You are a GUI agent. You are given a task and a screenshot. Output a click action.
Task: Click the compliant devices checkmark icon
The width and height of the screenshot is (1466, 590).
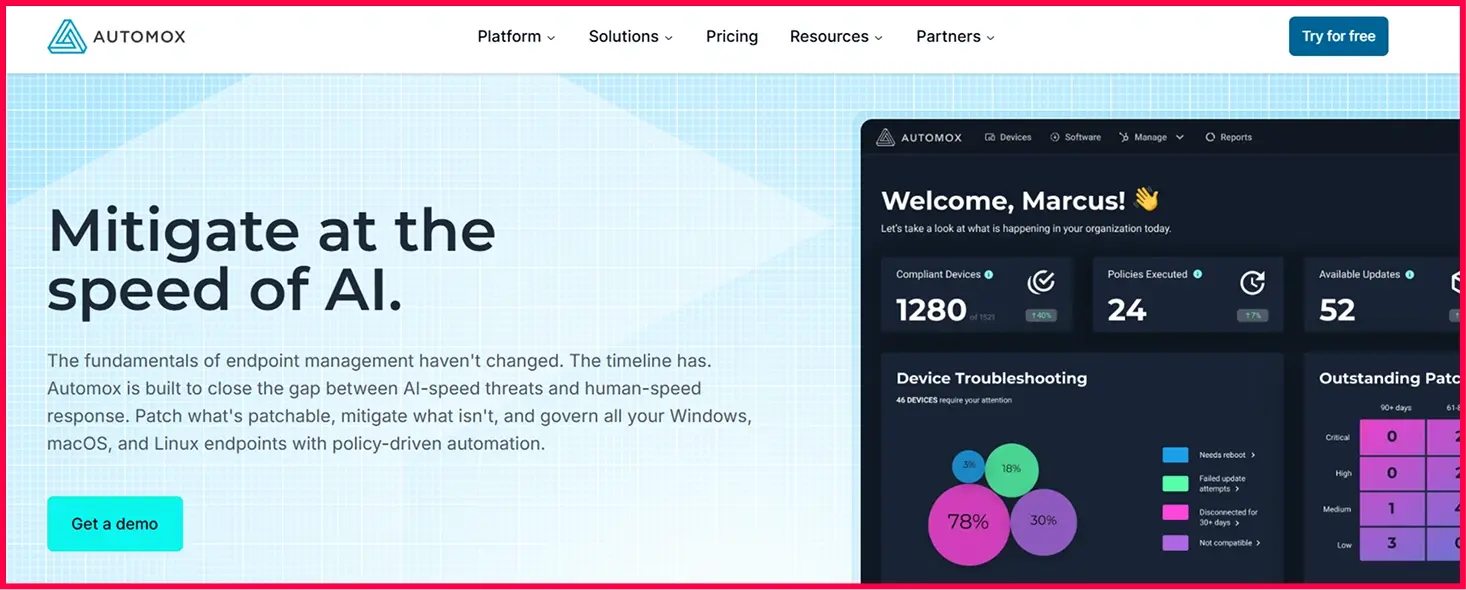[x=1041, y=283]
